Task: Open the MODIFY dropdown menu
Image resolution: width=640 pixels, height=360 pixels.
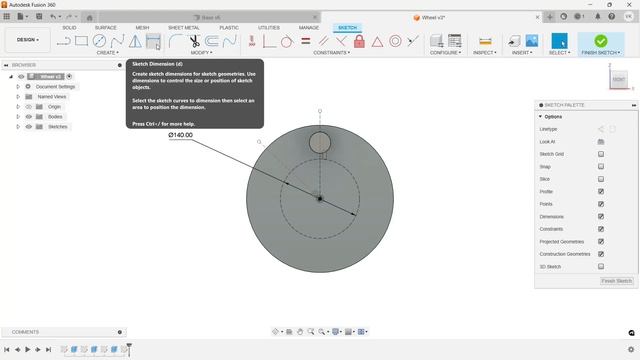Action: coord(201,53)
